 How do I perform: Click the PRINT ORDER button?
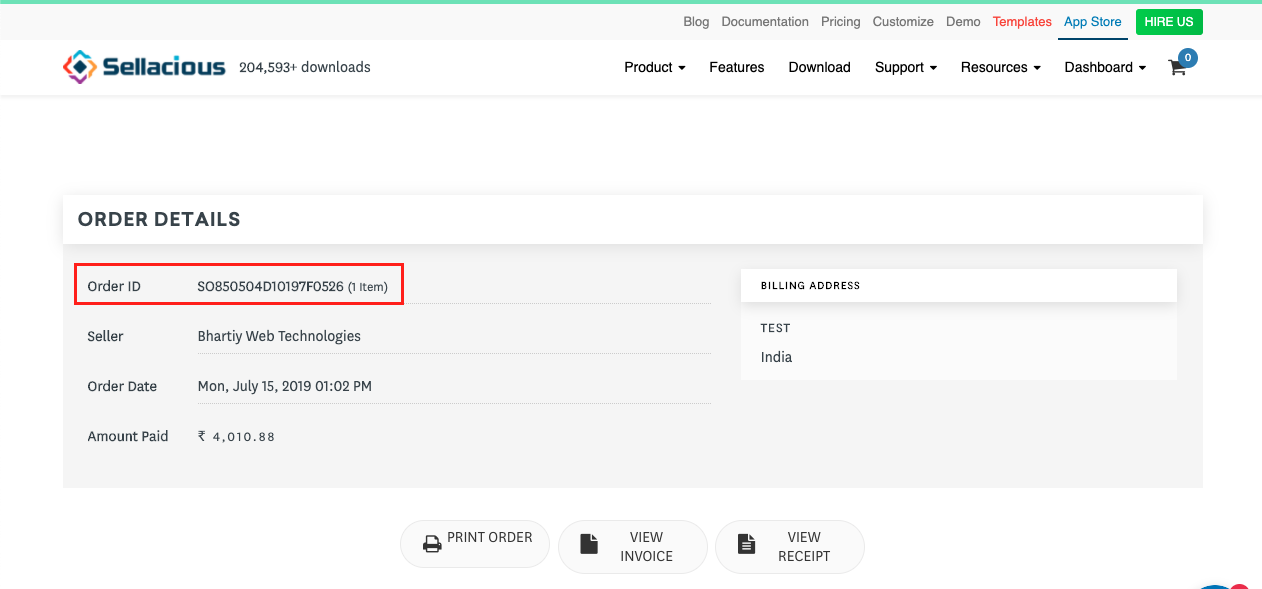click(x=474, y=541)
